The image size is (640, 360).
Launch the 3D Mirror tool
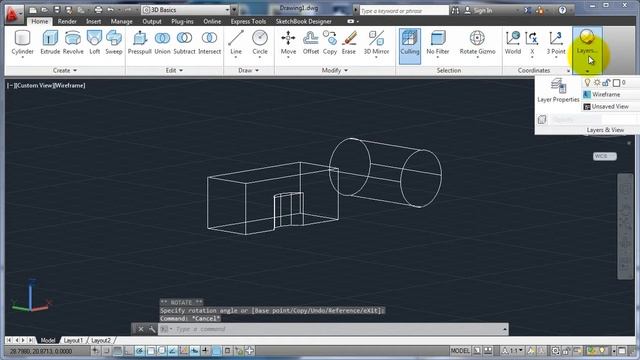point(376,43)
